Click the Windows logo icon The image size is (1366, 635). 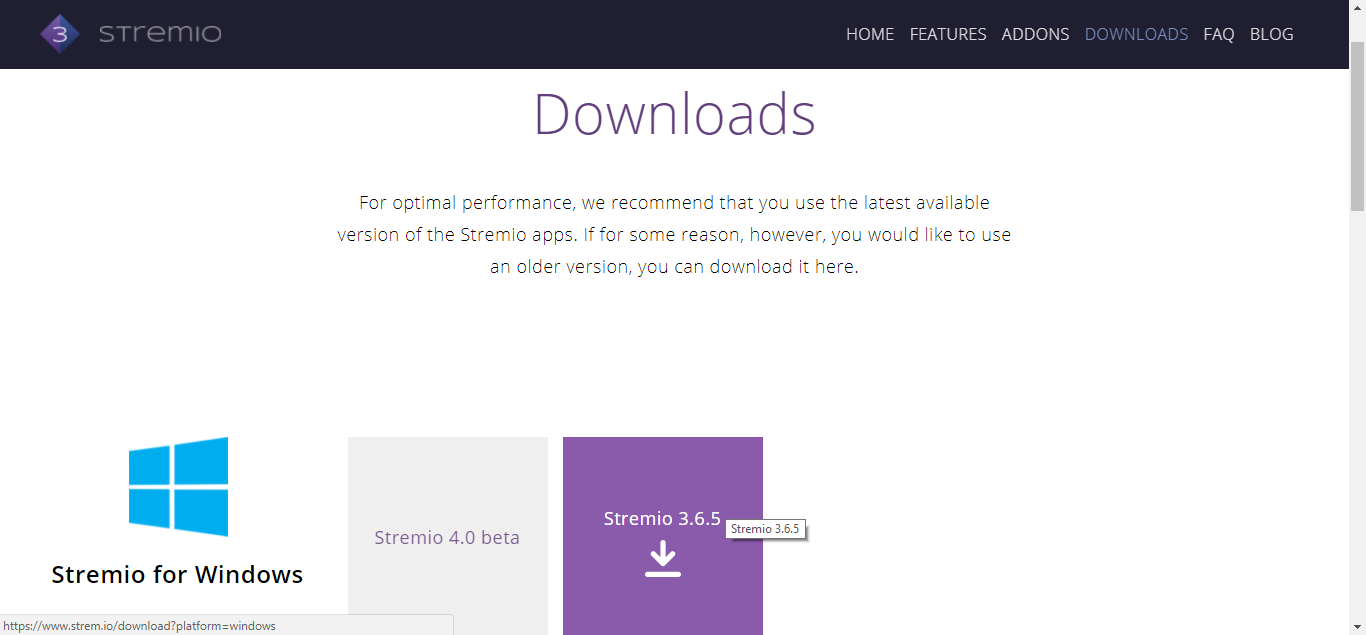[x=178, y=486]
